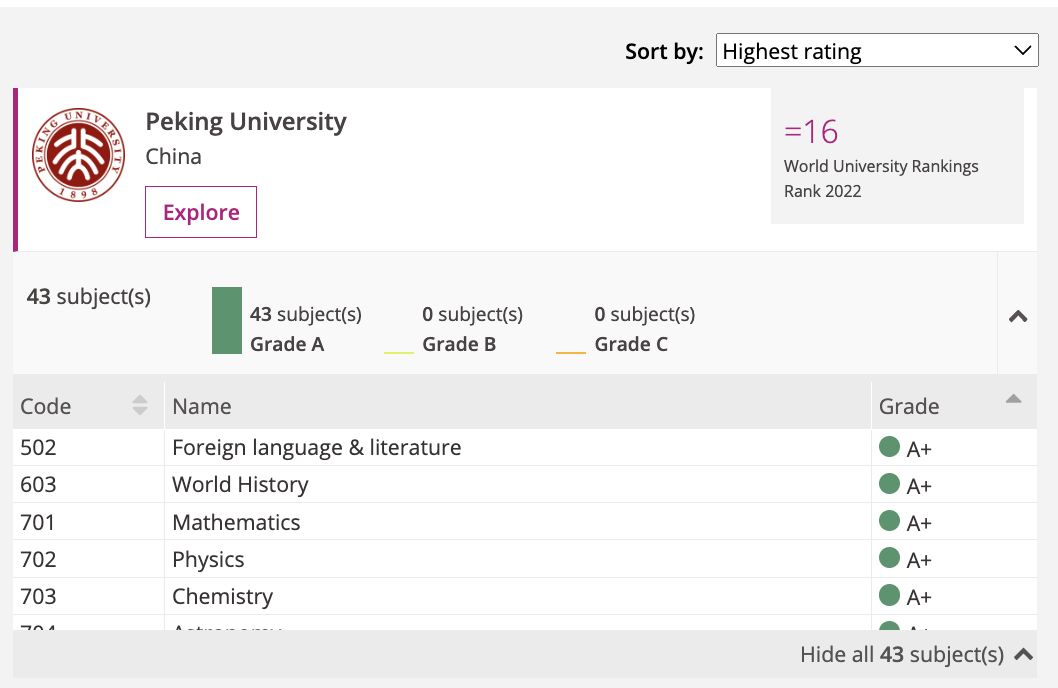The height and width of the screenshot is (688, 1058).
Task: Click the A+ grade for World History
Action: pos(919,486)
